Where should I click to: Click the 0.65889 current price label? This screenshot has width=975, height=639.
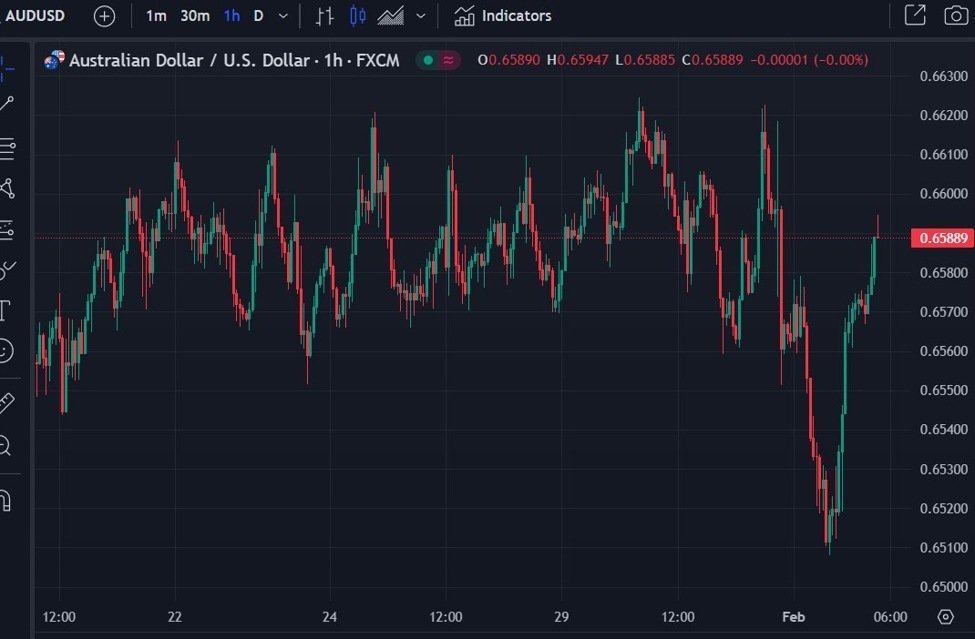tap(943, 238)
